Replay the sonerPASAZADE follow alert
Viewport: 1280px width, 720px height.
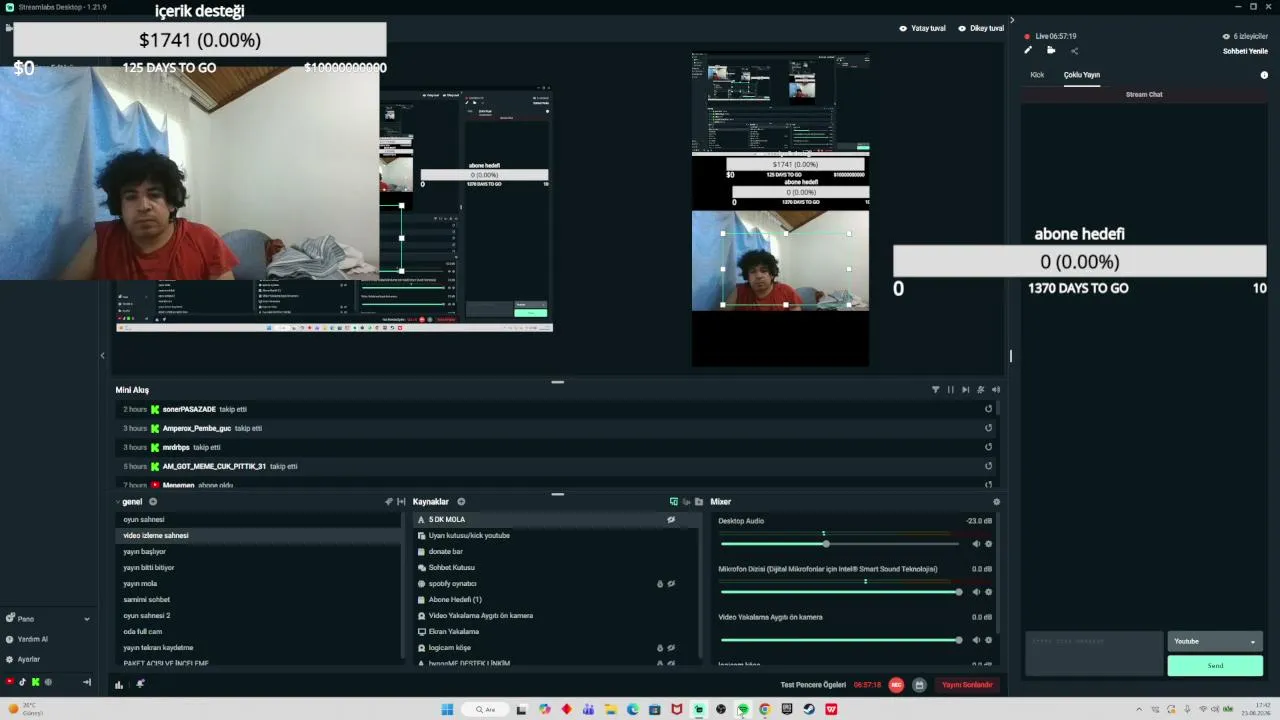[x=989, y=409]
